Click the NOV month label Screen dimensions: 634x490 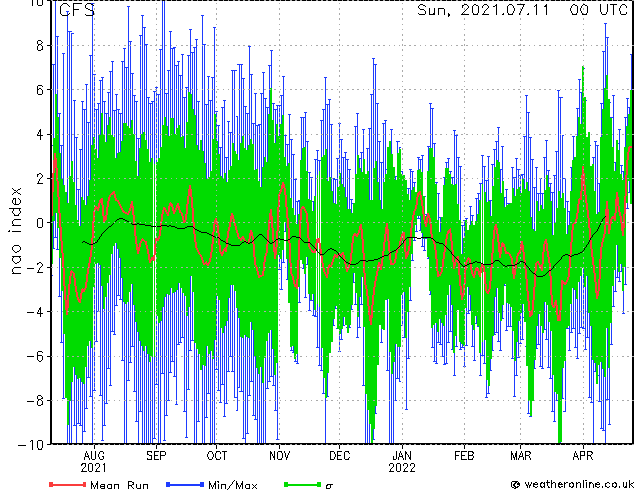(x=279, y=456)
